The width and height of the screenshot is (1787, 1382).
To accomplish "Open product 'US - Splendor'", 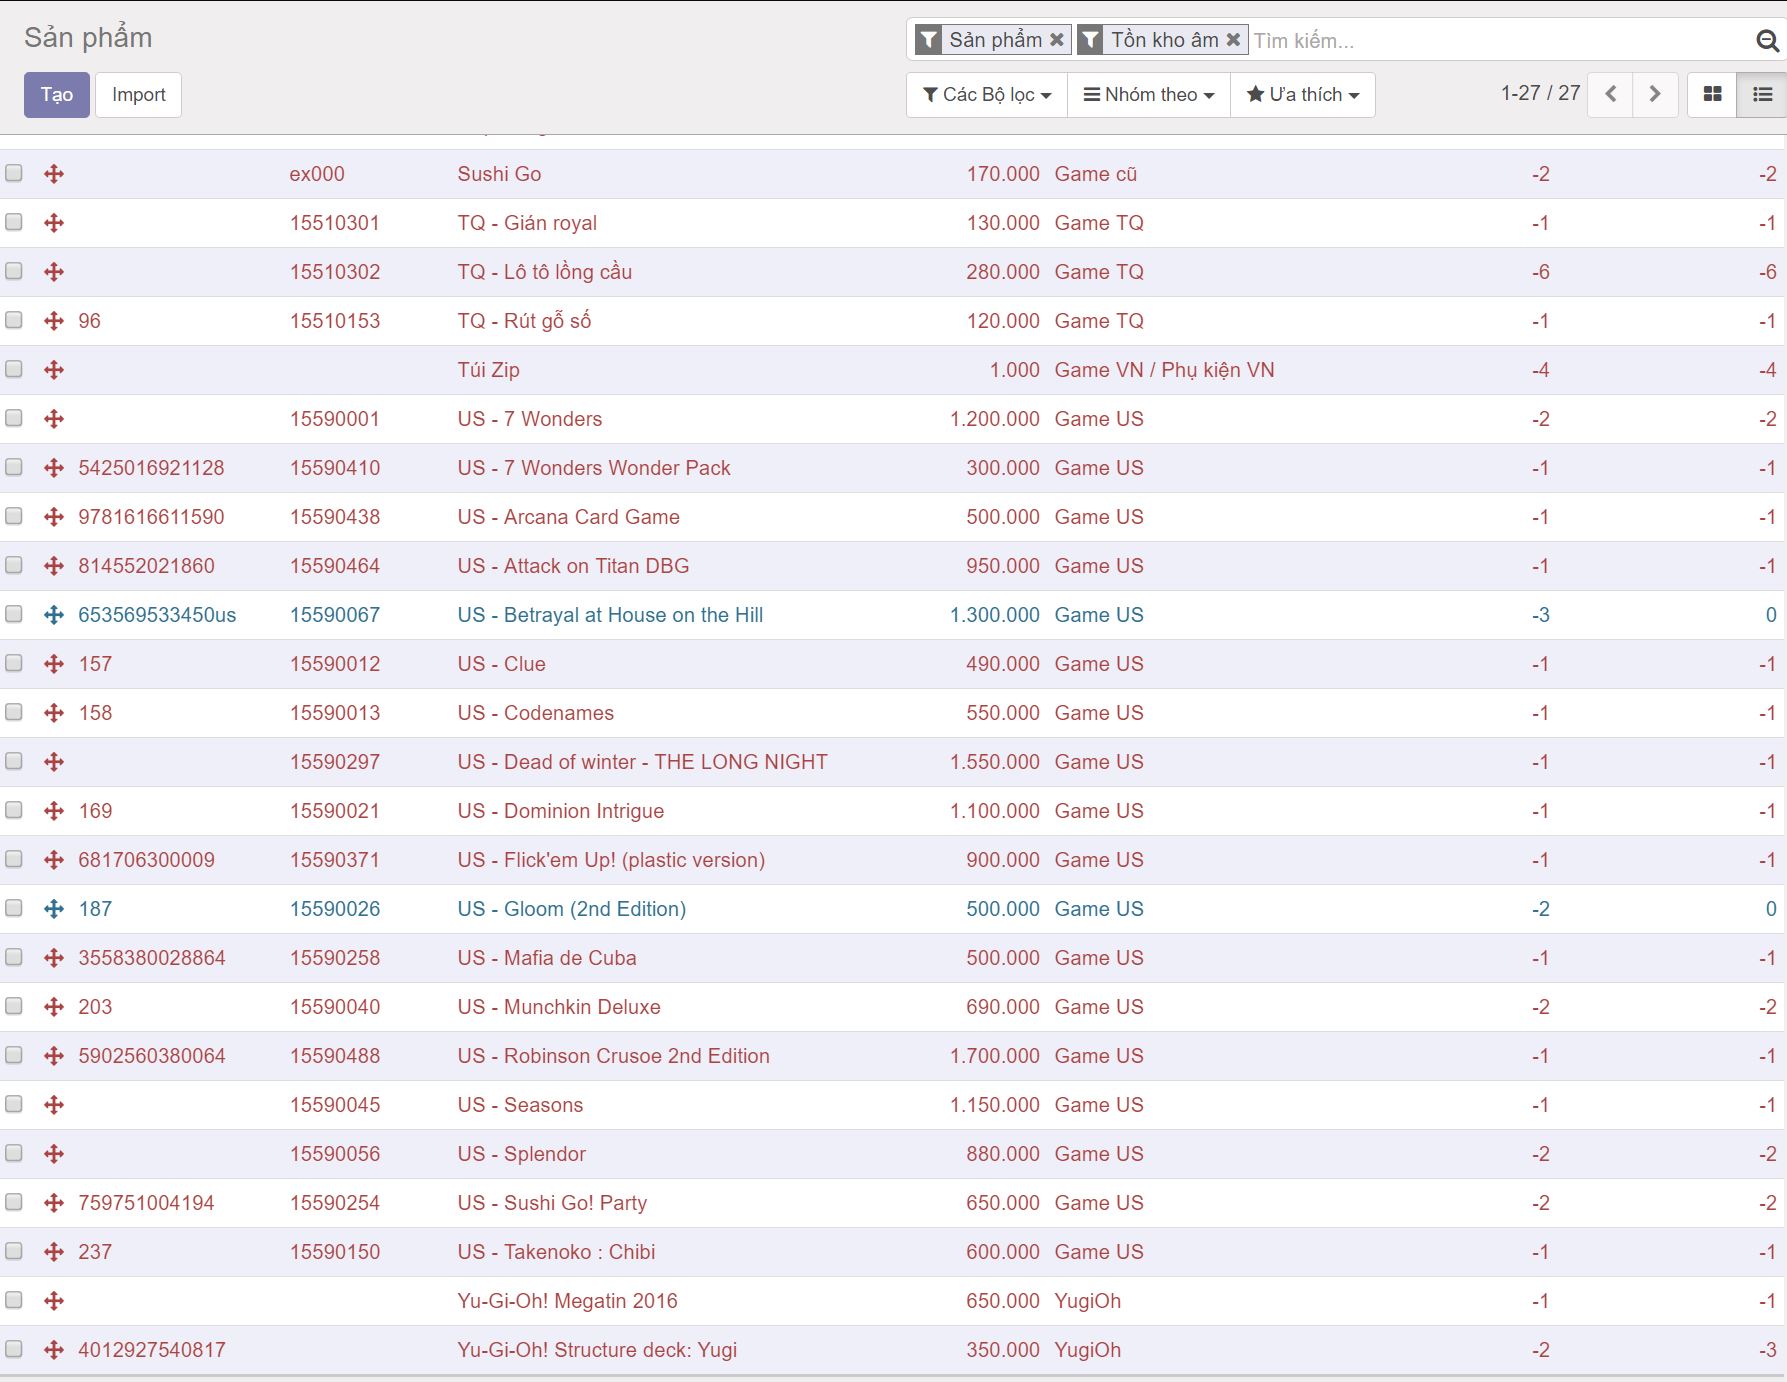I will click(x=522, y=1154).
